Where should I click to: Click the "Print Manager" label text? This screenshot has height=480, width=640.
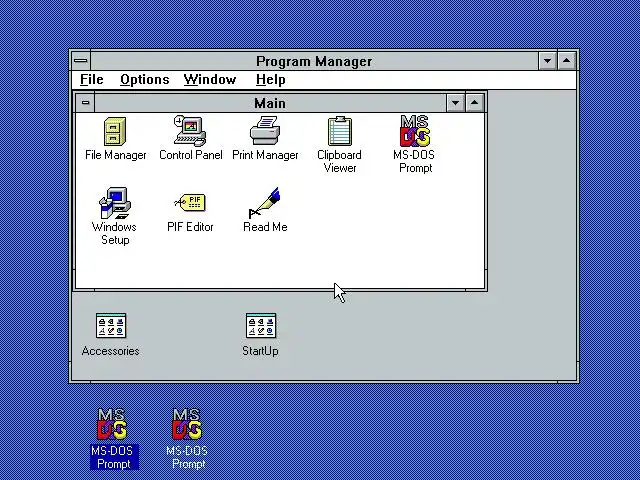265,155
